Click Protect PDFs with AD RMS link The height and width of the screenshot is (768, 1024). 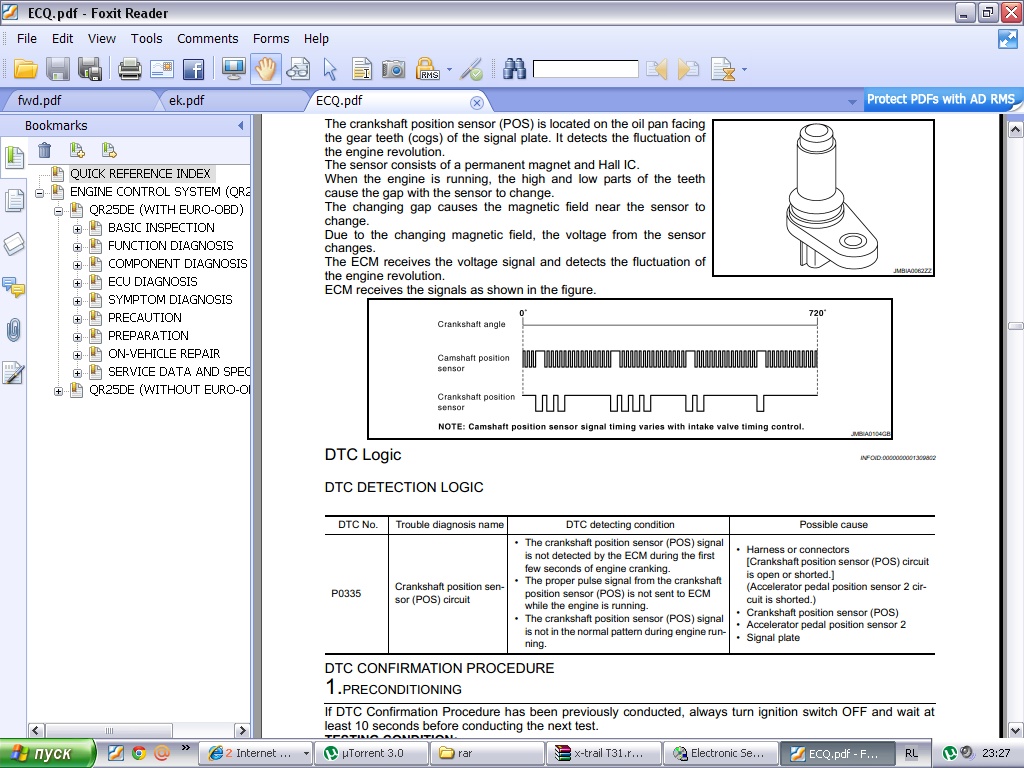(x=940, y=99)
